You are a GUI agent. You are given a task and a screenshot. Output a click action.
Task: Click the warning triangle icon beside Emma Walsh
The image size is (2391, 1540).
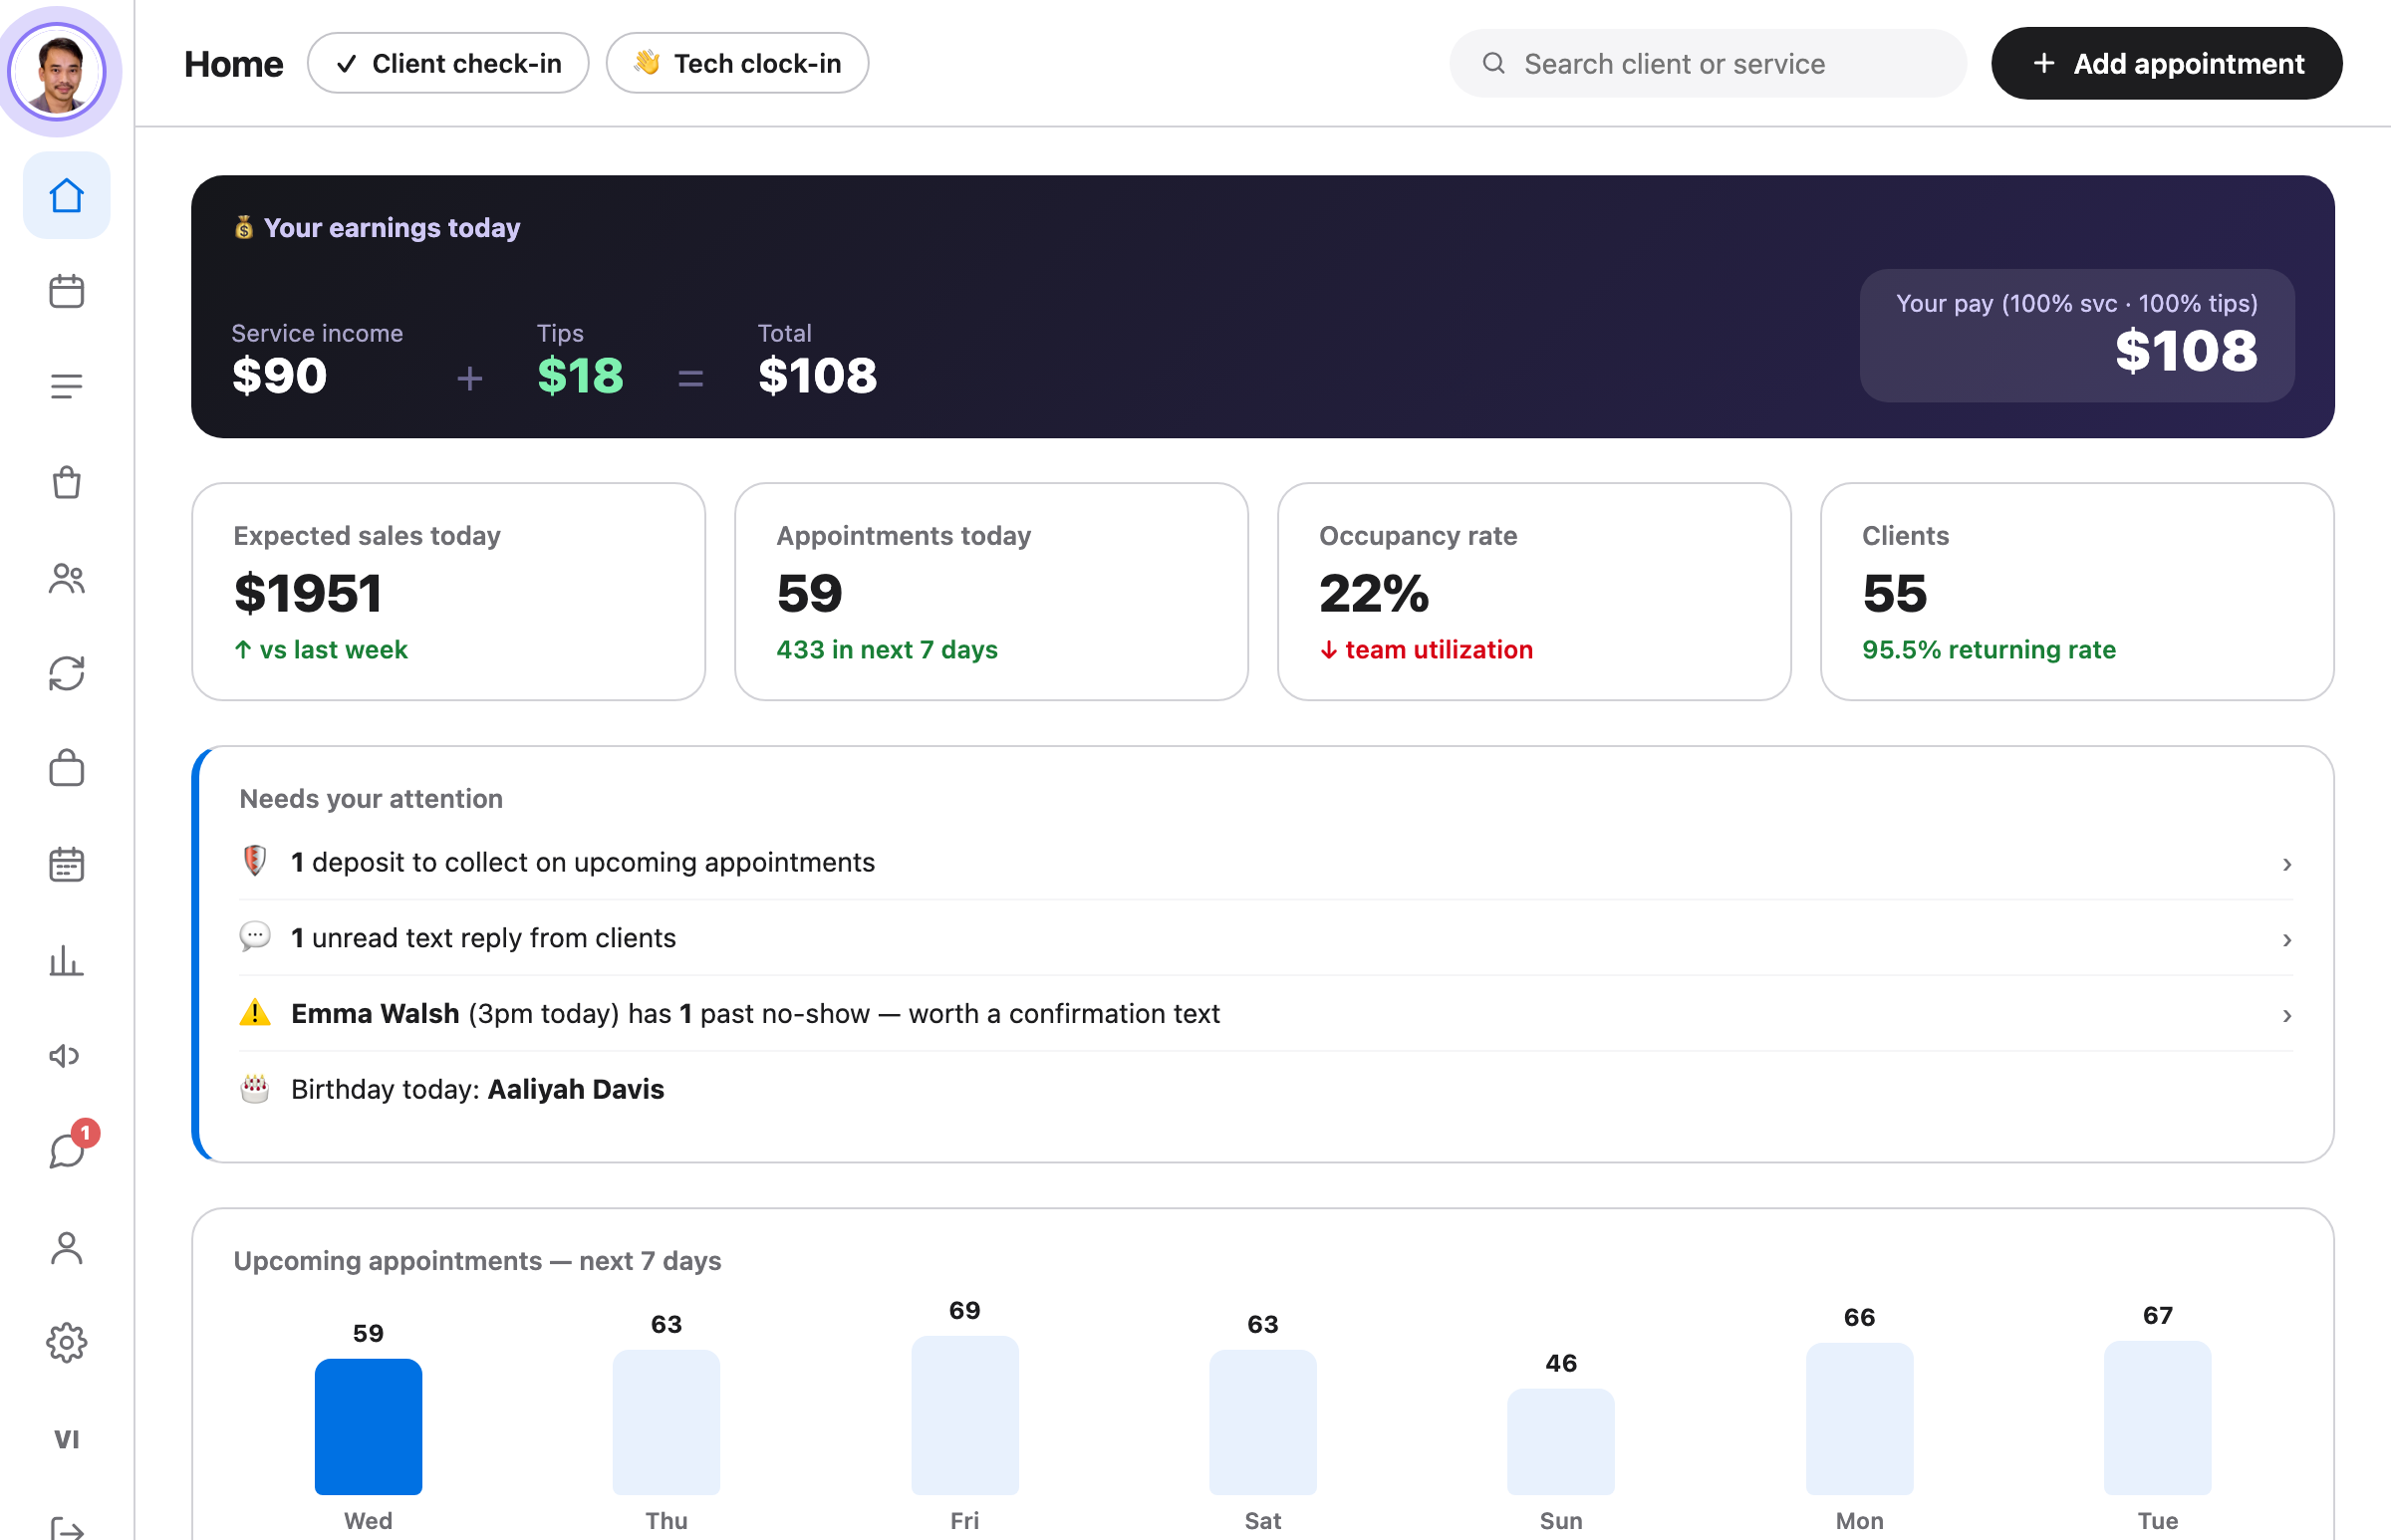click(255, 1012)
